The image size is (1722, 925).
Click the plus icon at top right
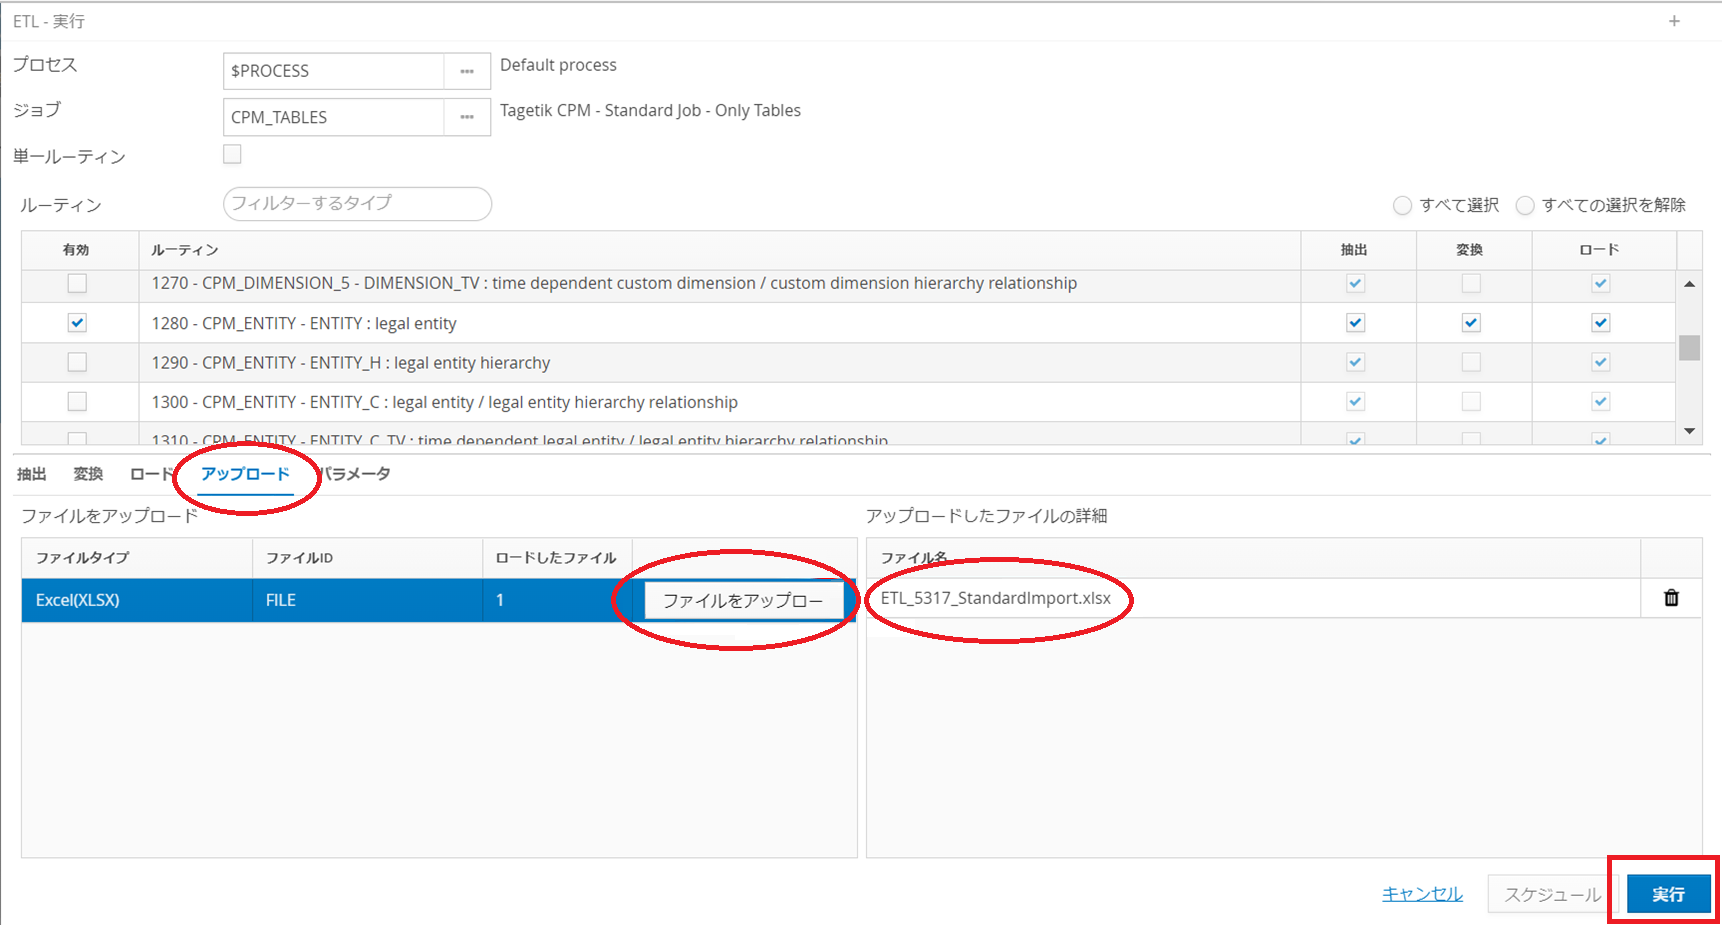(1674, 21)
